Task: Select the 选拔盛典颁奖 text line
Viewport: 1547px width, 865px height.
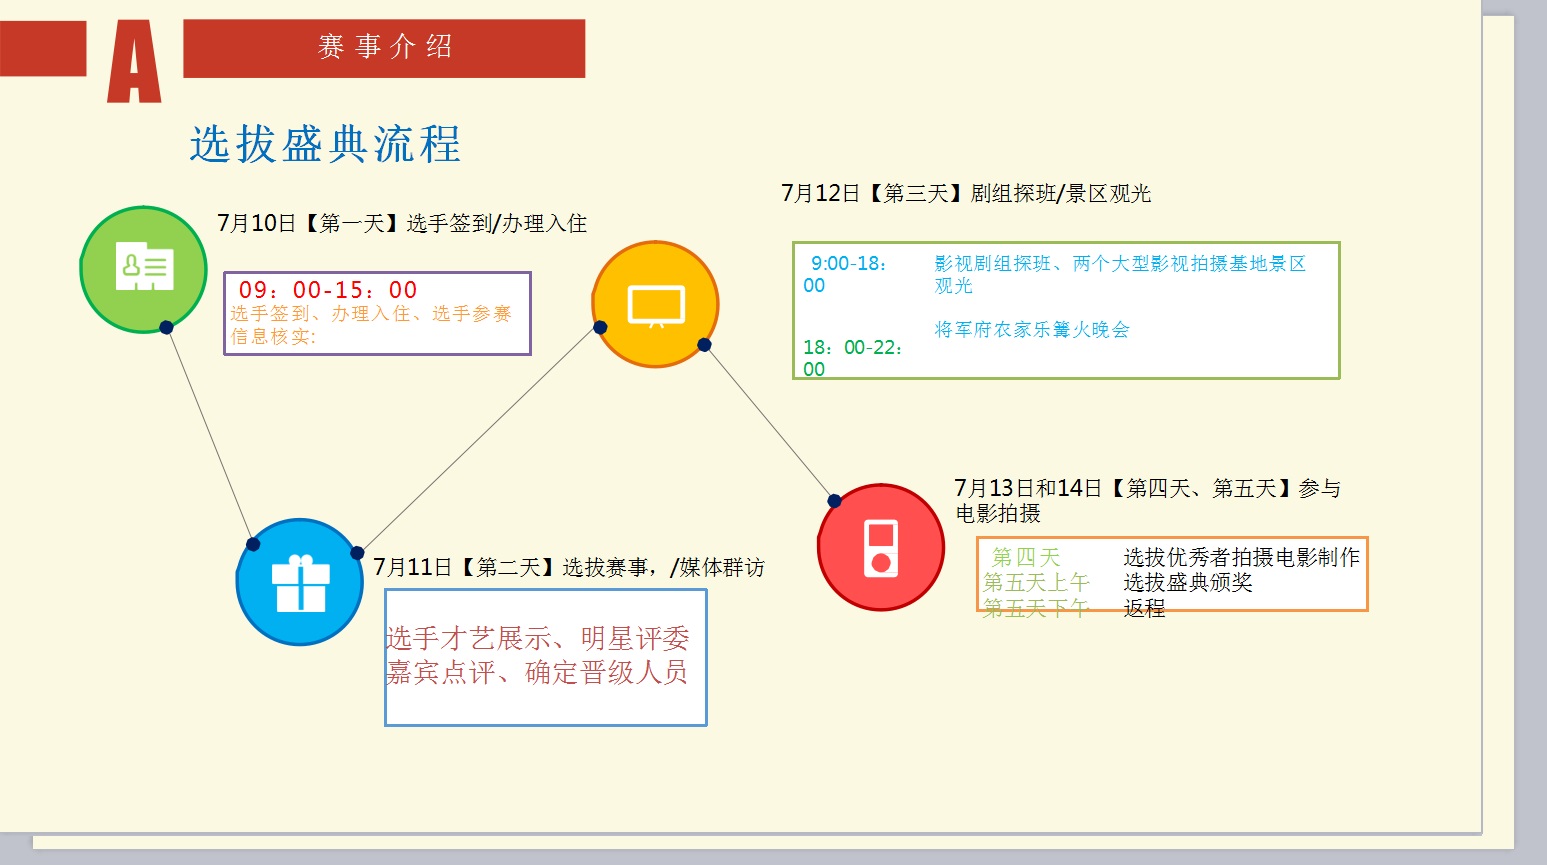Action: tap(1187, 582)
